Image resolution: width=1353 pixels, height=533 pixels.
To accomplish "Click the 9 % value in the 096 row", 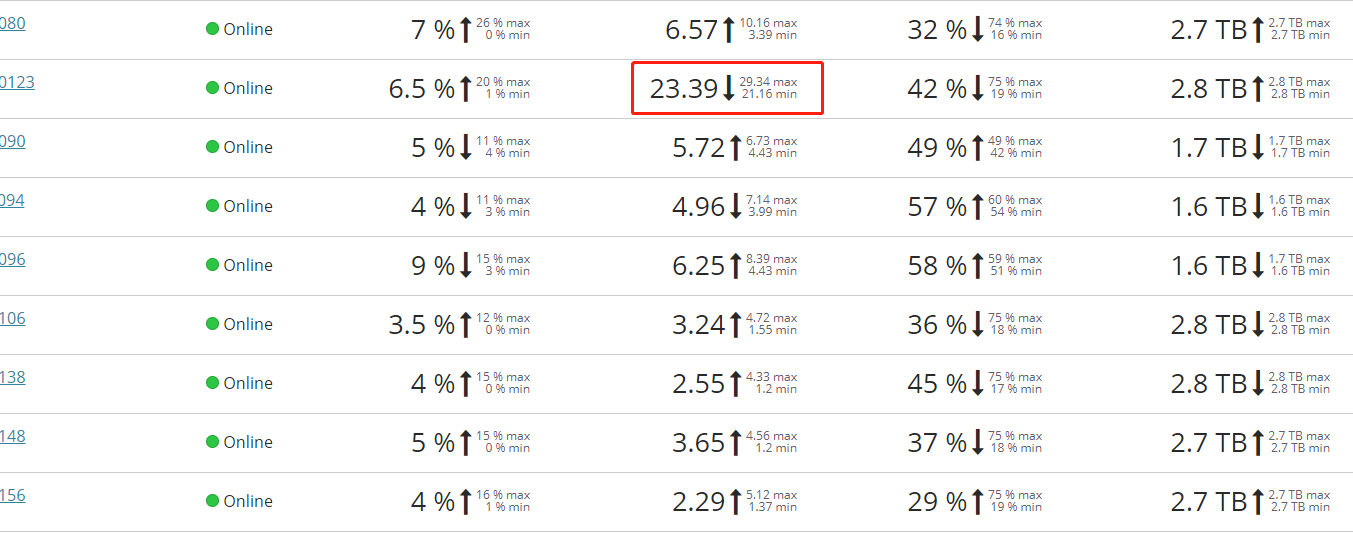I will (x=433, y=266).
